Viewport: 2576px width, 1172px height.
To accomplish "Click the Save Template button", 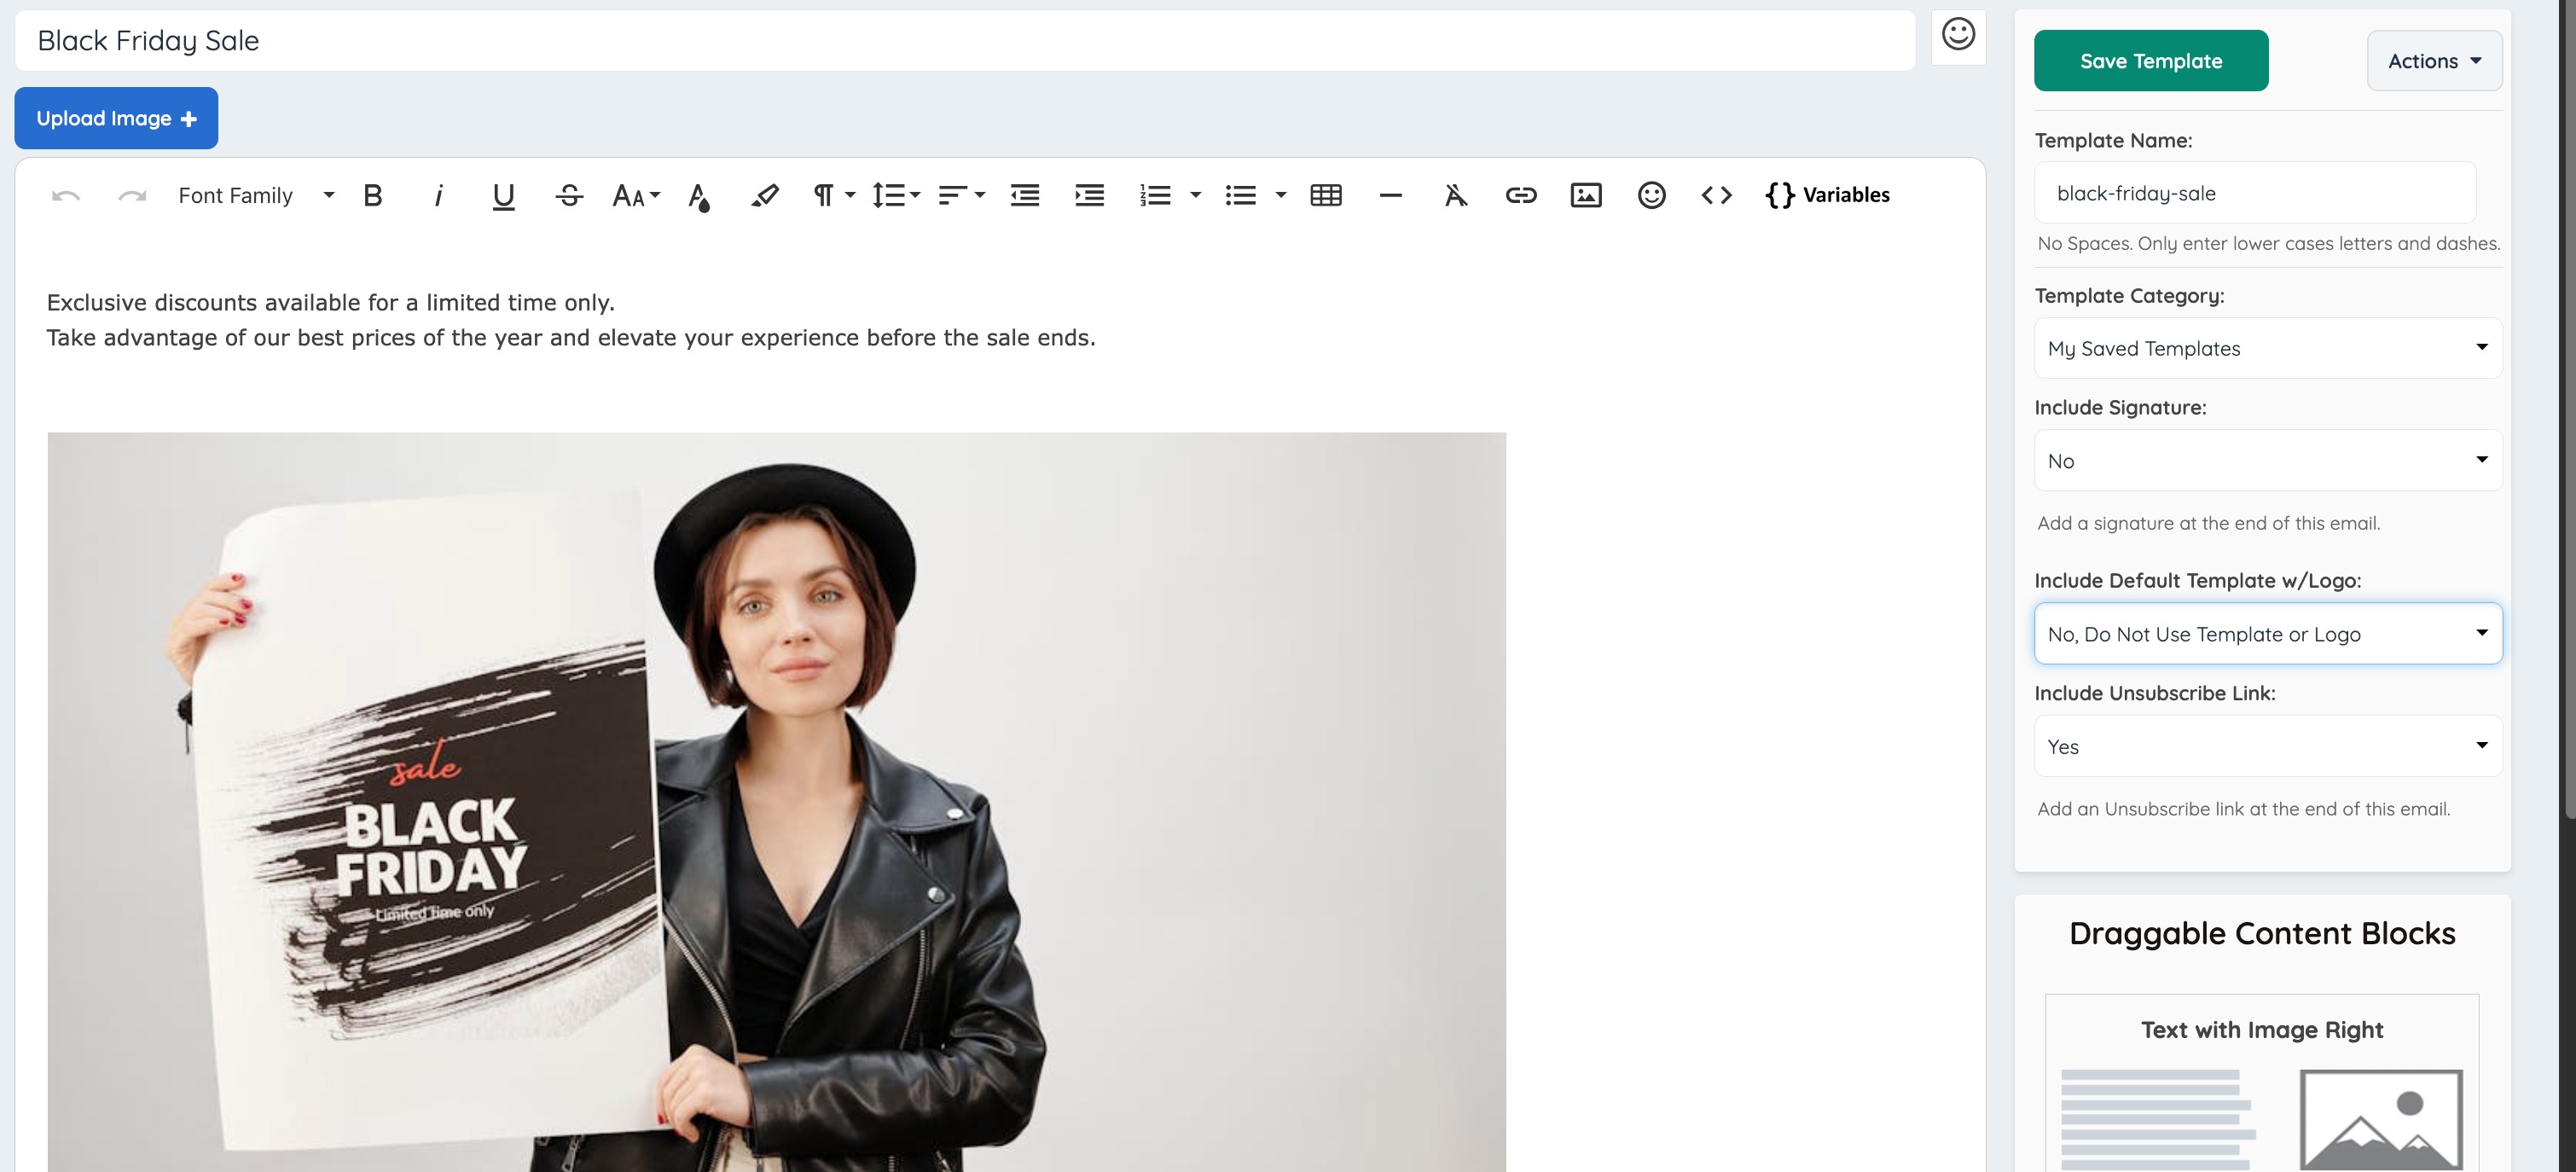I will point(2150,61).
